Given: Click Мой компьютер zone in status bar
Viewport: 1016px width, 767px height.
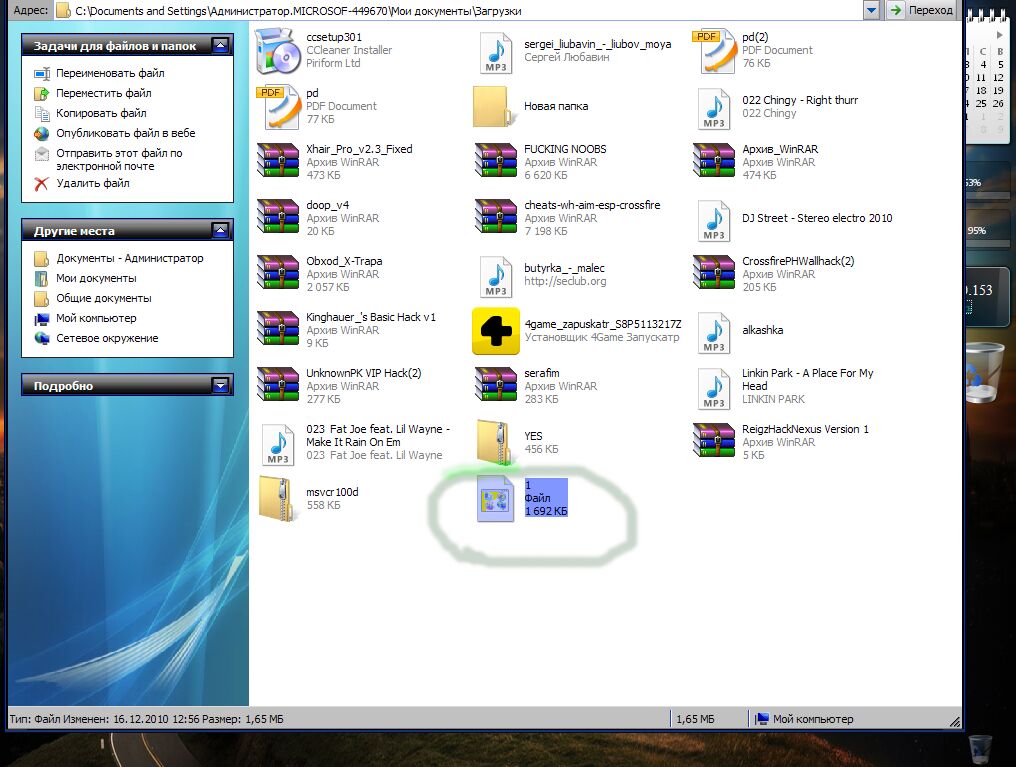Looking at the screenshot, I should [804, 719].
